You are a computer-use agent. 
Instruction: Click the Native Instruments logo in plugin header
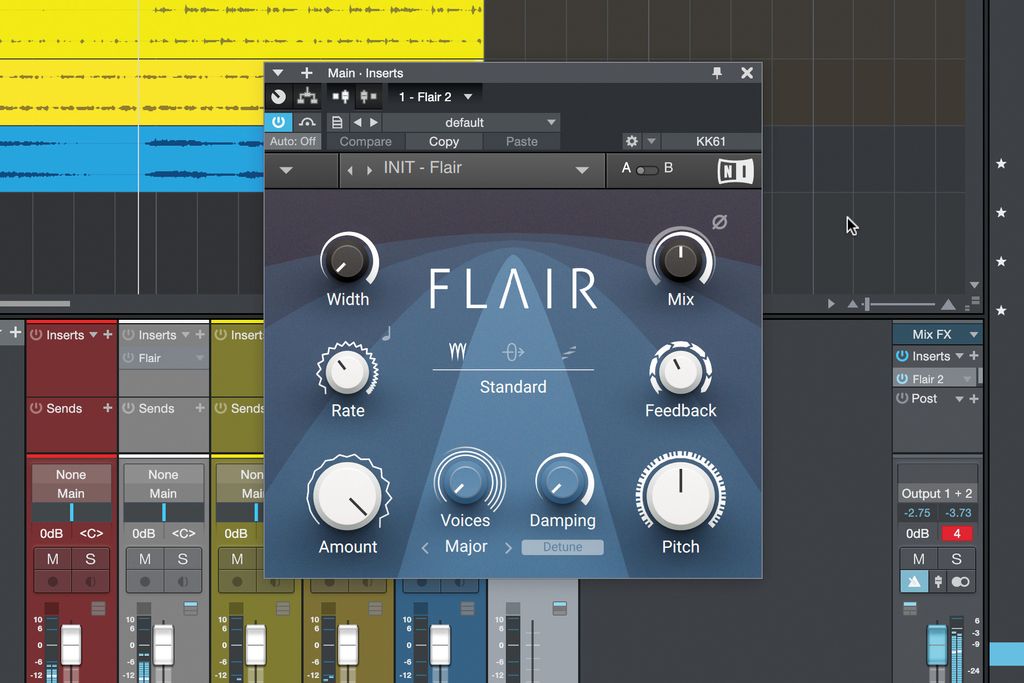(x=735, y=171)
